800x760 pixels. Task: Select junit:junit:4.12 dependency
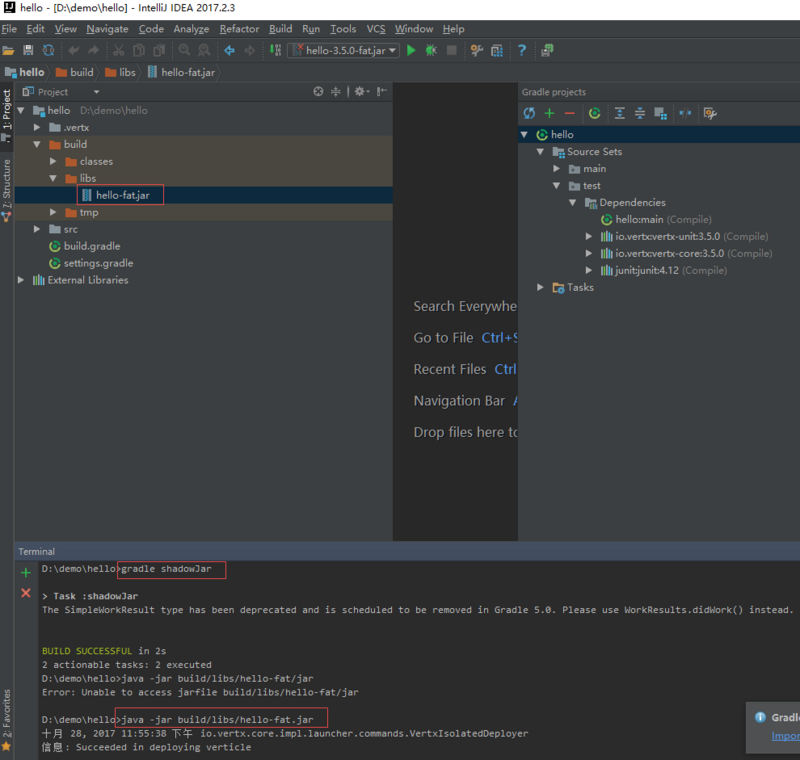point(663,270)
